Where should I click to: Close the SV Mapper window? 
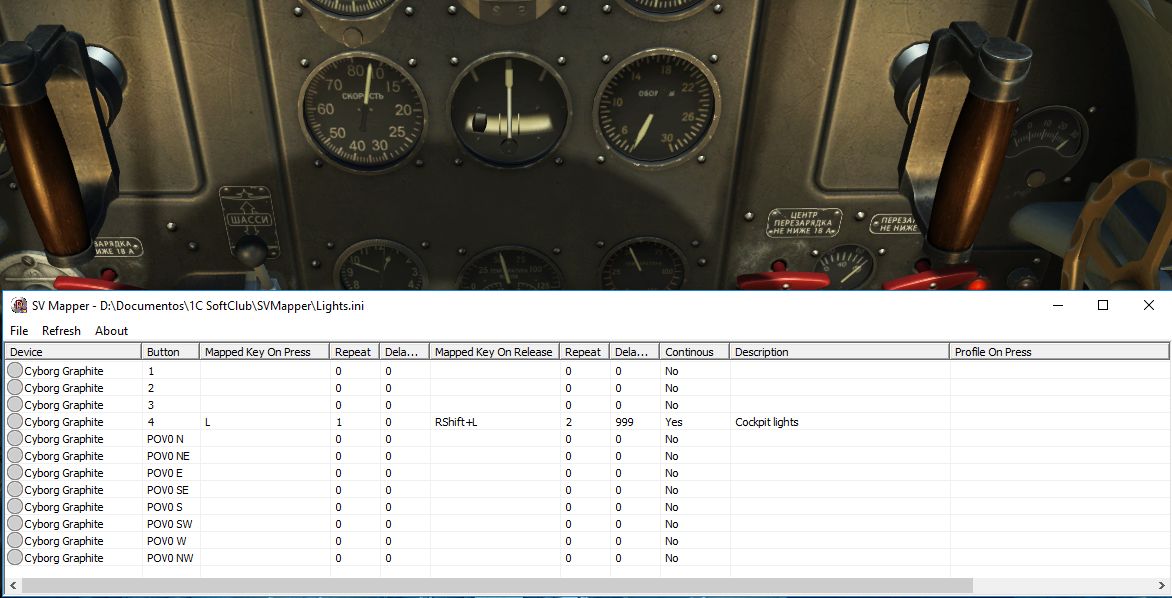click(1149, 305)
